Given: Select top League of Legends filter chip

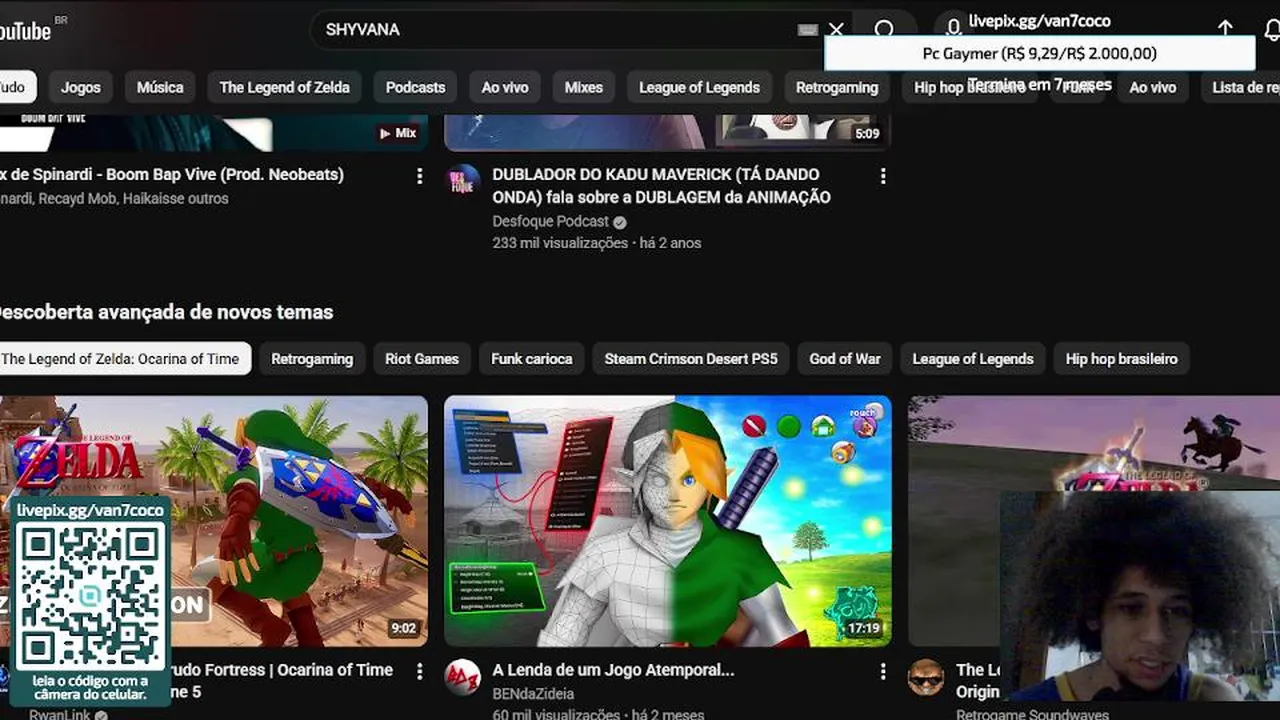Looking at the screenshot, I should pyautogui.click(x=699, y=87).
